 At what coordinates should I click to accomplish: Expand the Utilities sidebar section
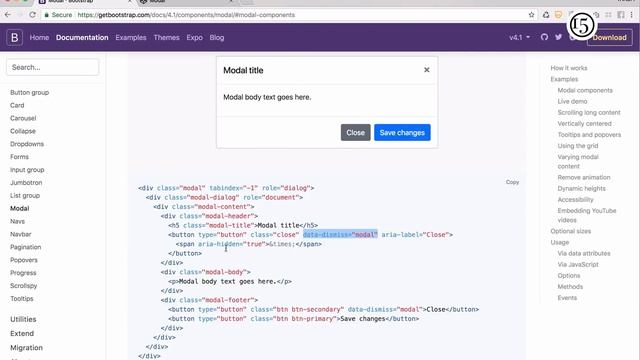coord(23,319)
